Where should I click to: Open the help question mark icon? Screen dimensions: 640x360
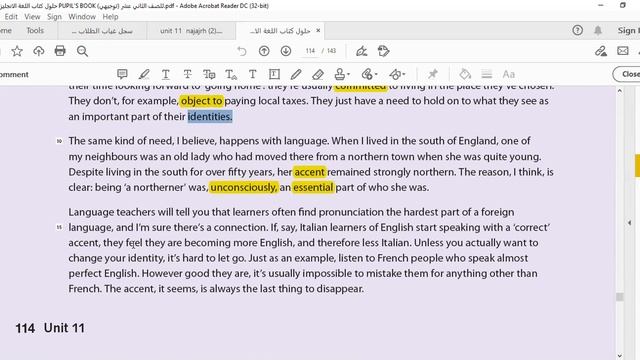(578, 30)
